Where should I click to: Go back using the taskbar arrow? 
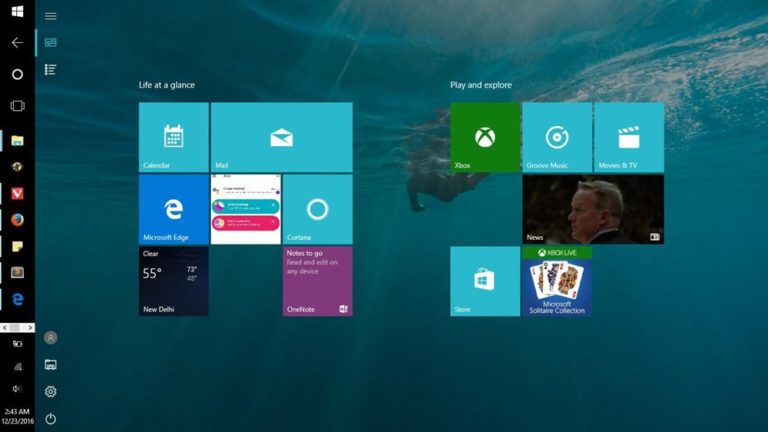(x=17, y=43)
